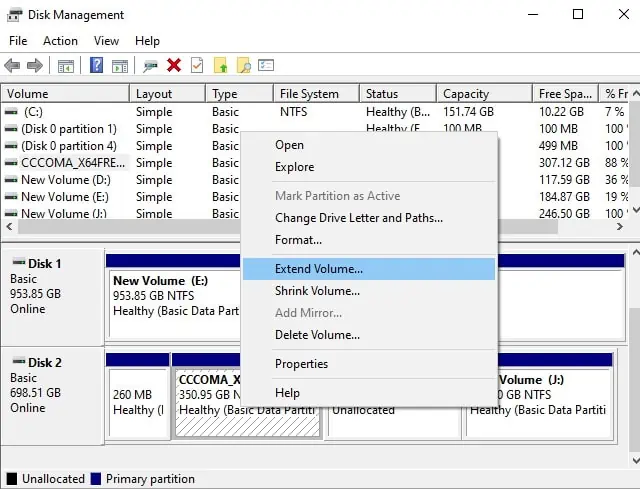Click the drive connect toolbar icon
Image resolution: width=640 pixels, height=489 pixels.
pyautogui.click(x=150, y=65)
